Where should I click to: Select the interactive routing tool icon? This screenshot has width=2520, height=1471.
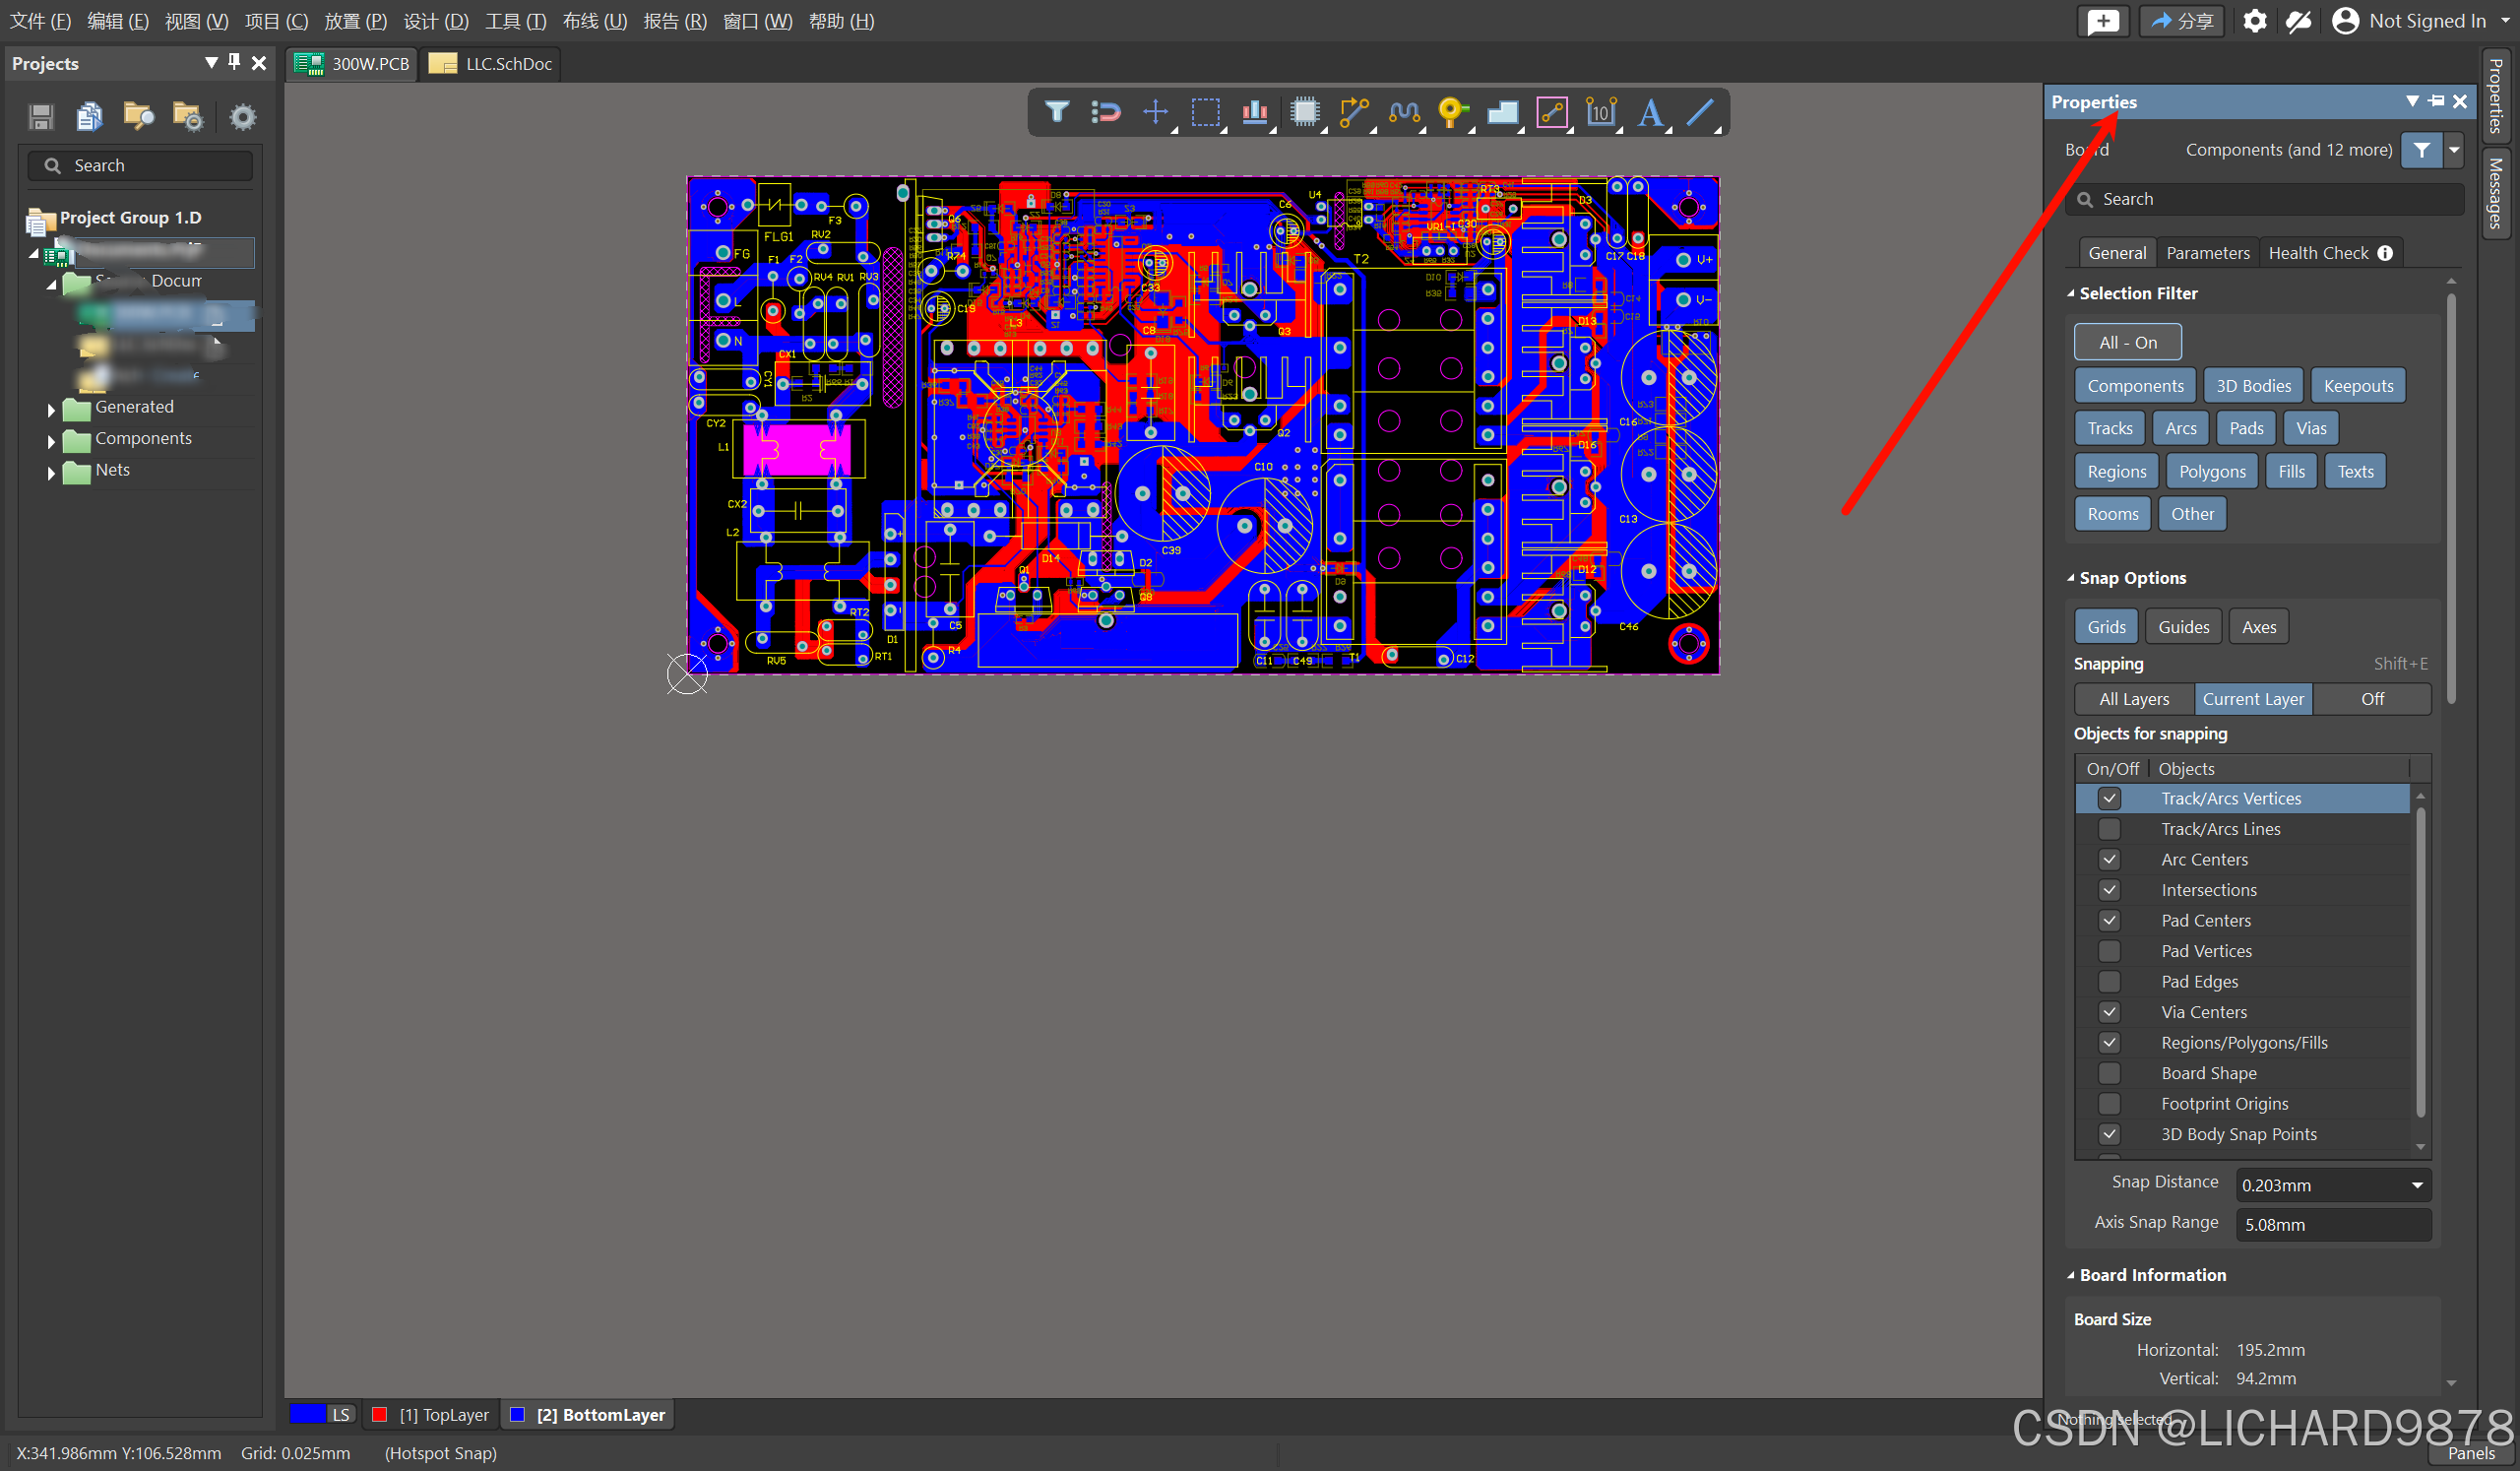(x=1353, y=112)
